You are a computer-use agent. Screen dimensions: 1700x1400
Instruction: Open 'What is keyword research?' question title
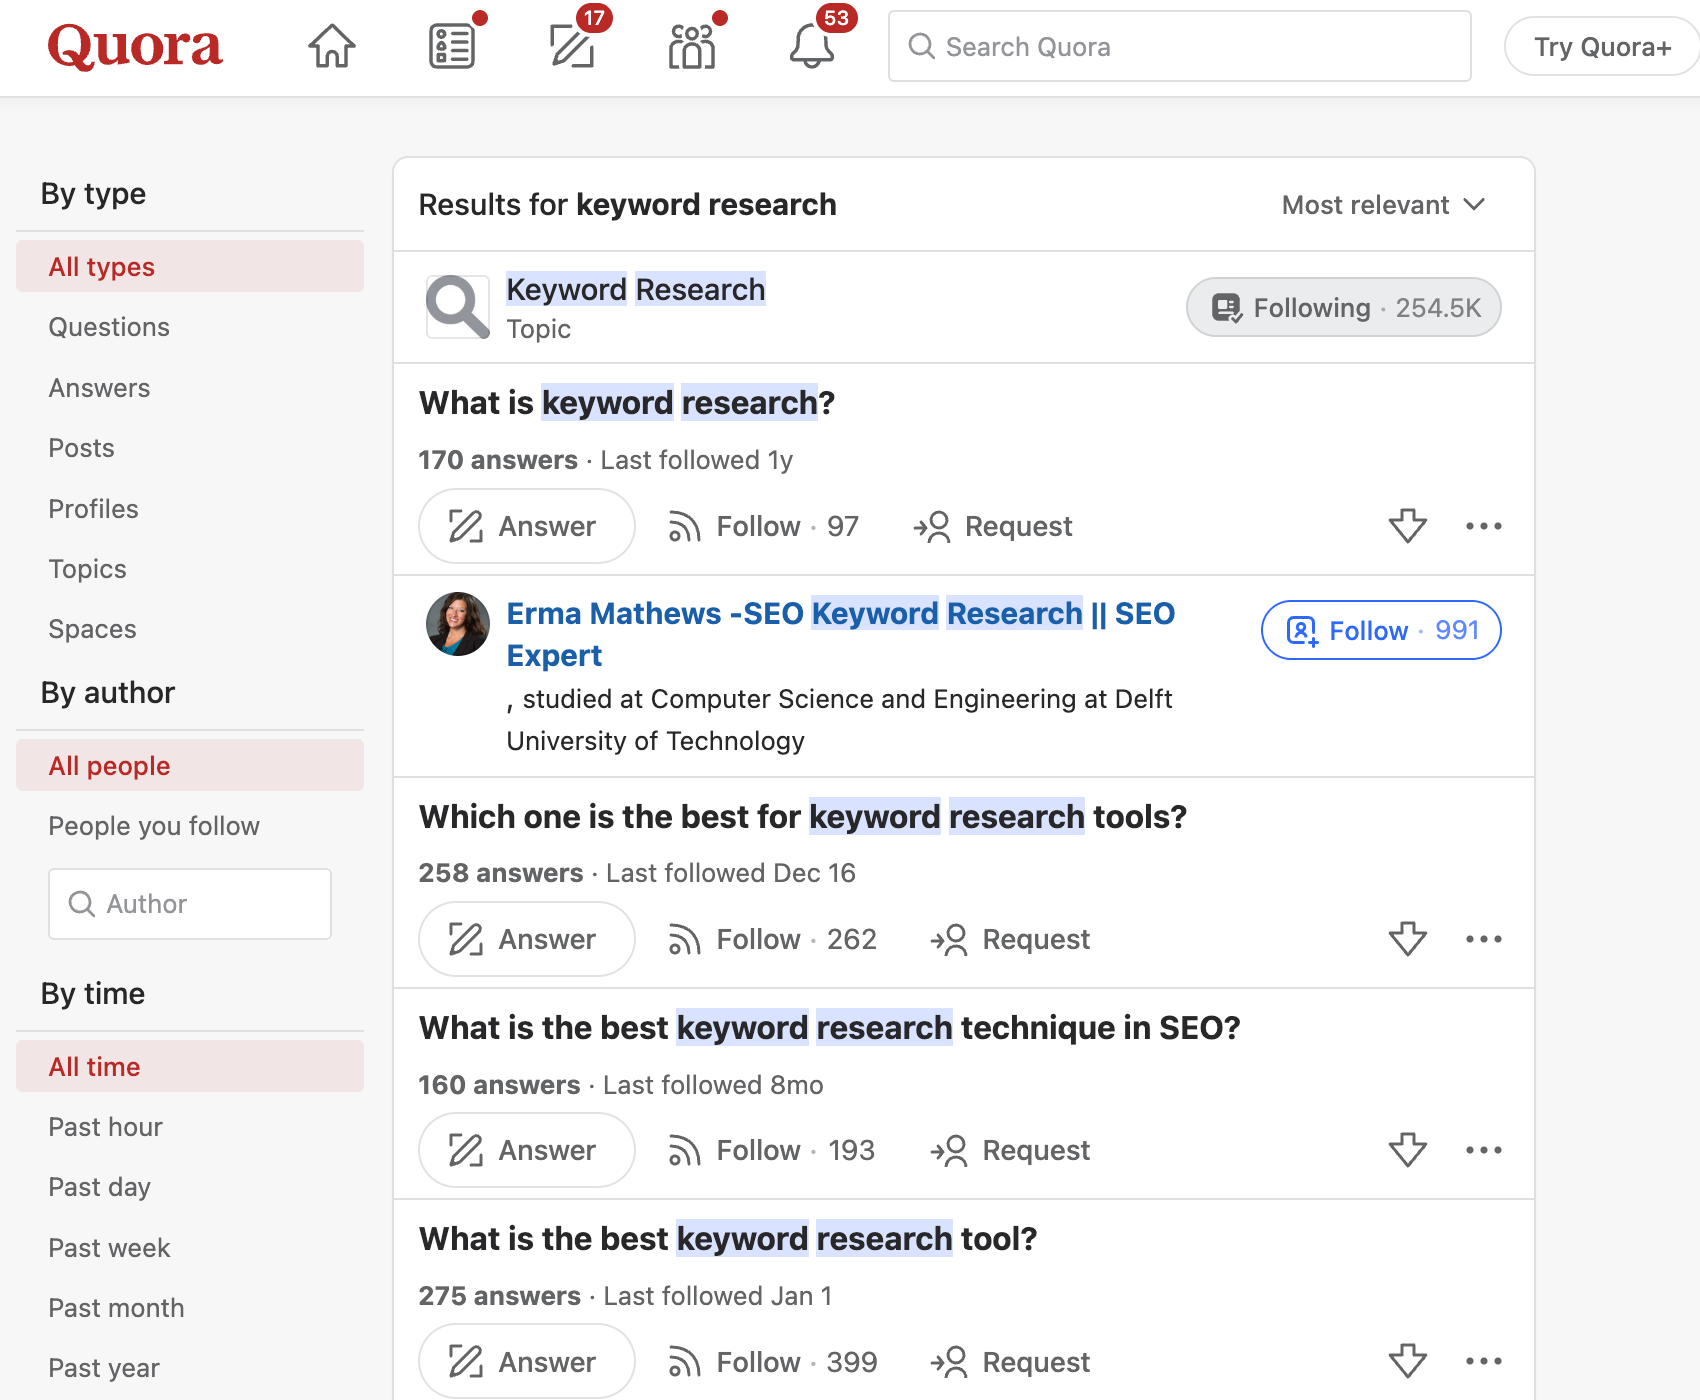pos(627,402)
